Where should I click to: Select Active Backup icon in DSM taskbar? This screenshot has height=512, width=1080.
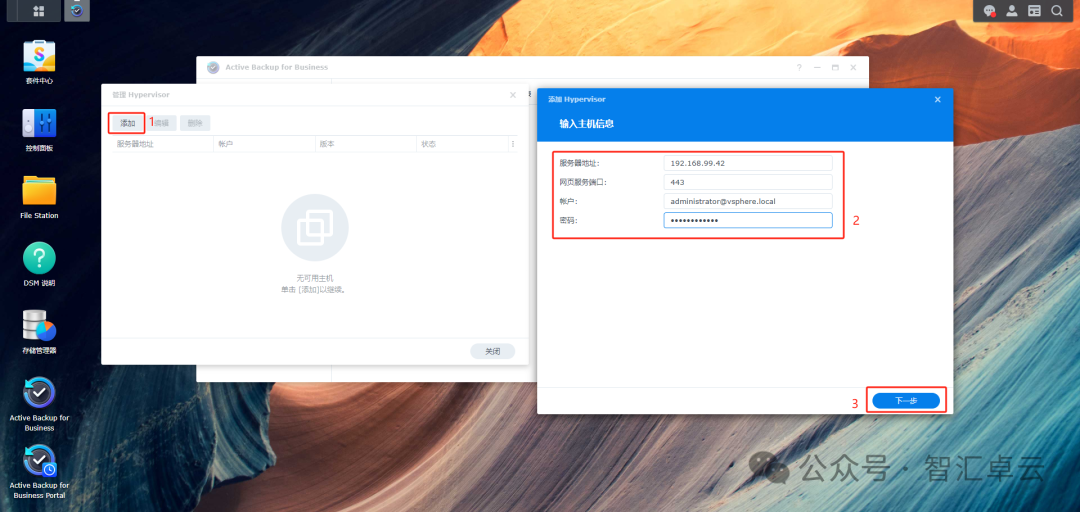click(x=77, y=10)
